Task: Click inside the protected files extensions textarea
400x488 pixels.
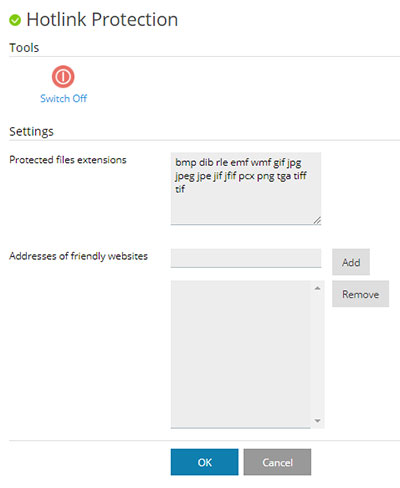Action: click(246, 188)
